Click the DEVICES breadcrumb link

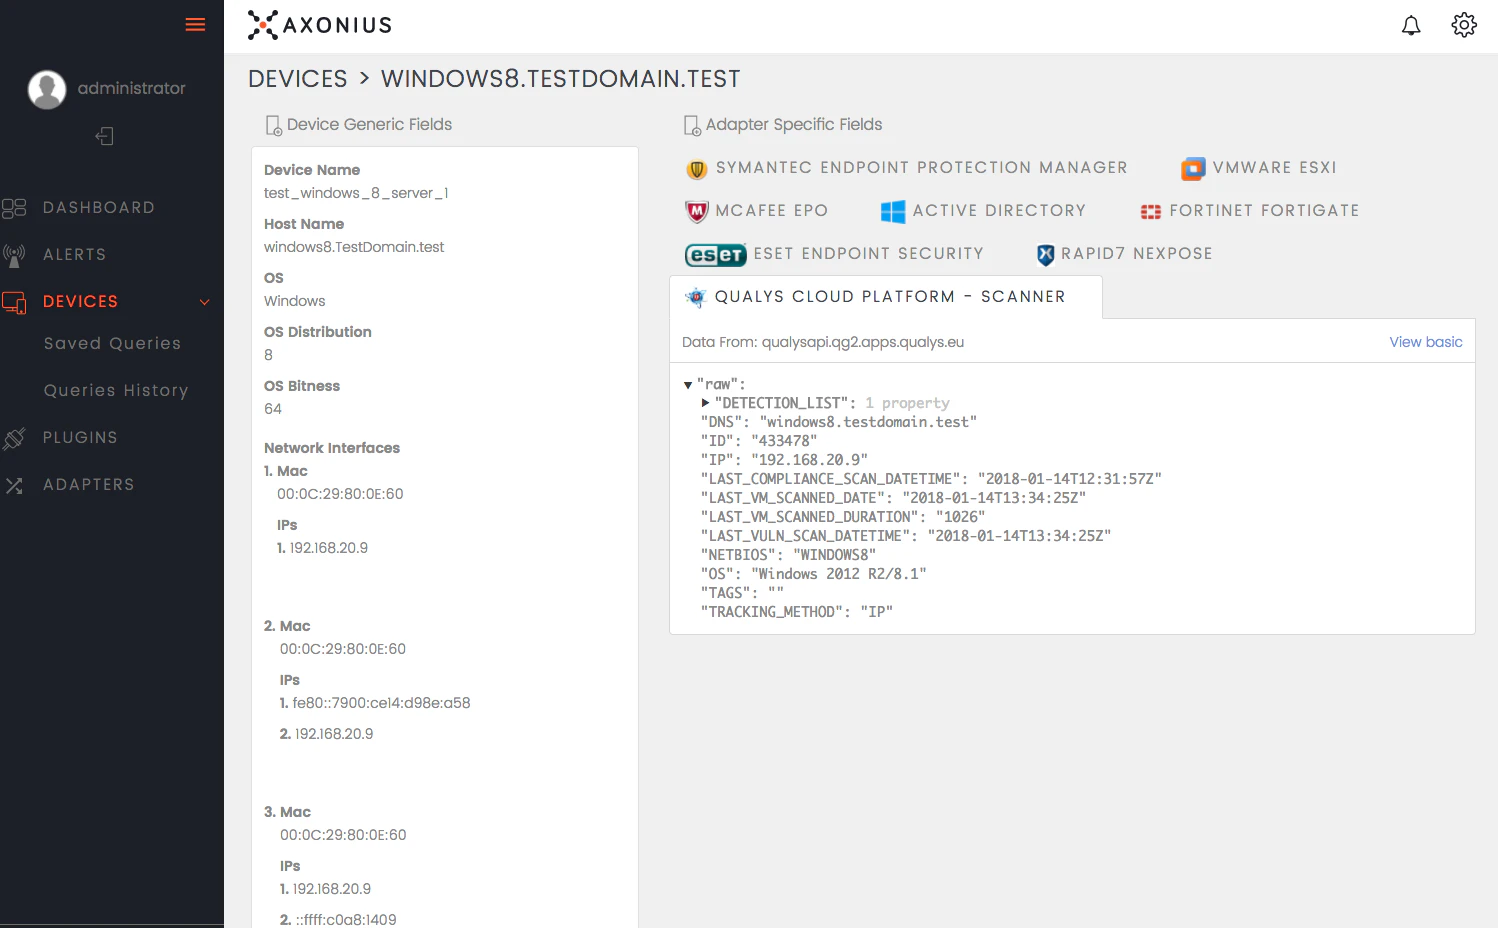tap(298, 79)
